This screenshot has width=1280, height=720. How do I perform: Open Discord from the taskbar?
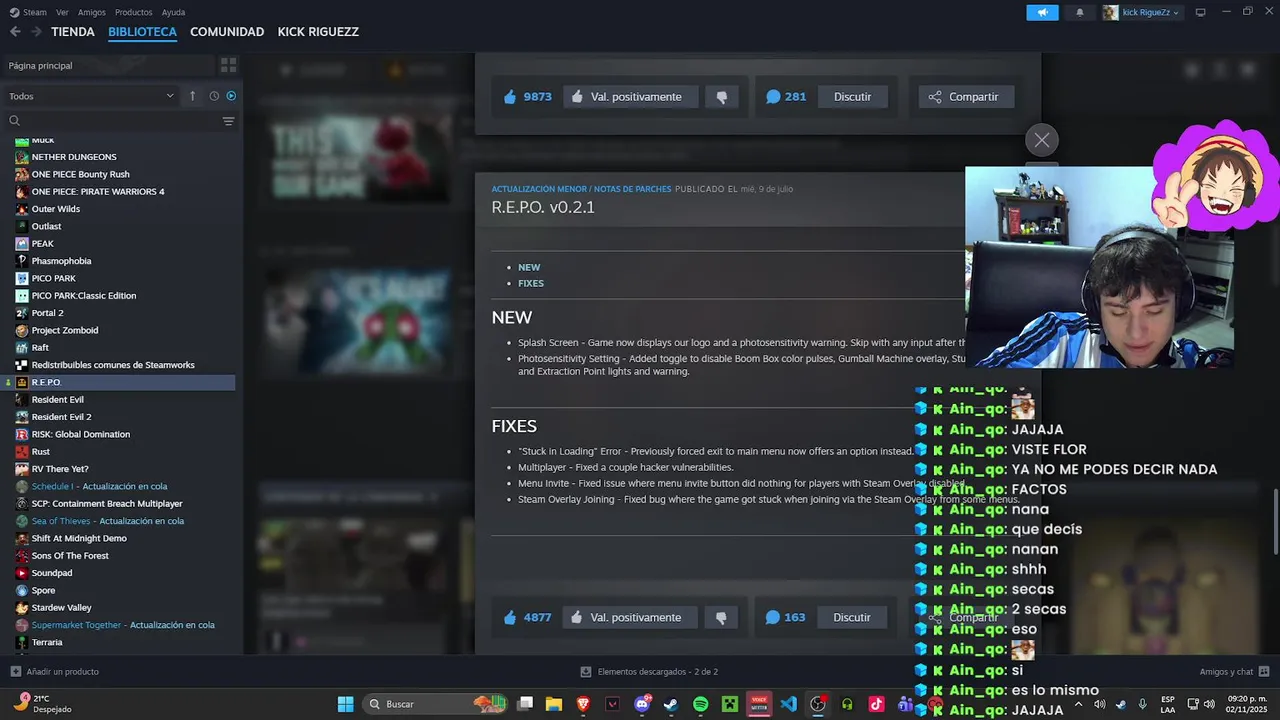click(642, 704)
